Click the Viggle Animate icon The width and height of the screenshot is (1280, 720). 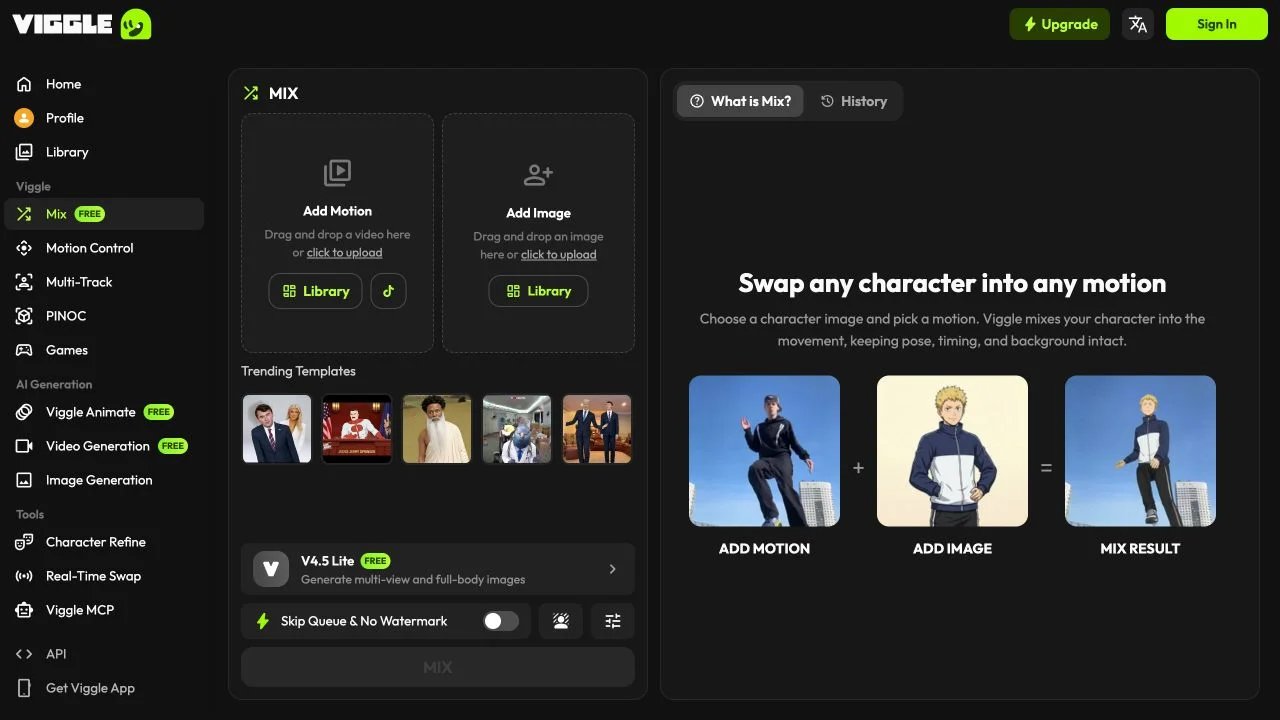point(24,412)
